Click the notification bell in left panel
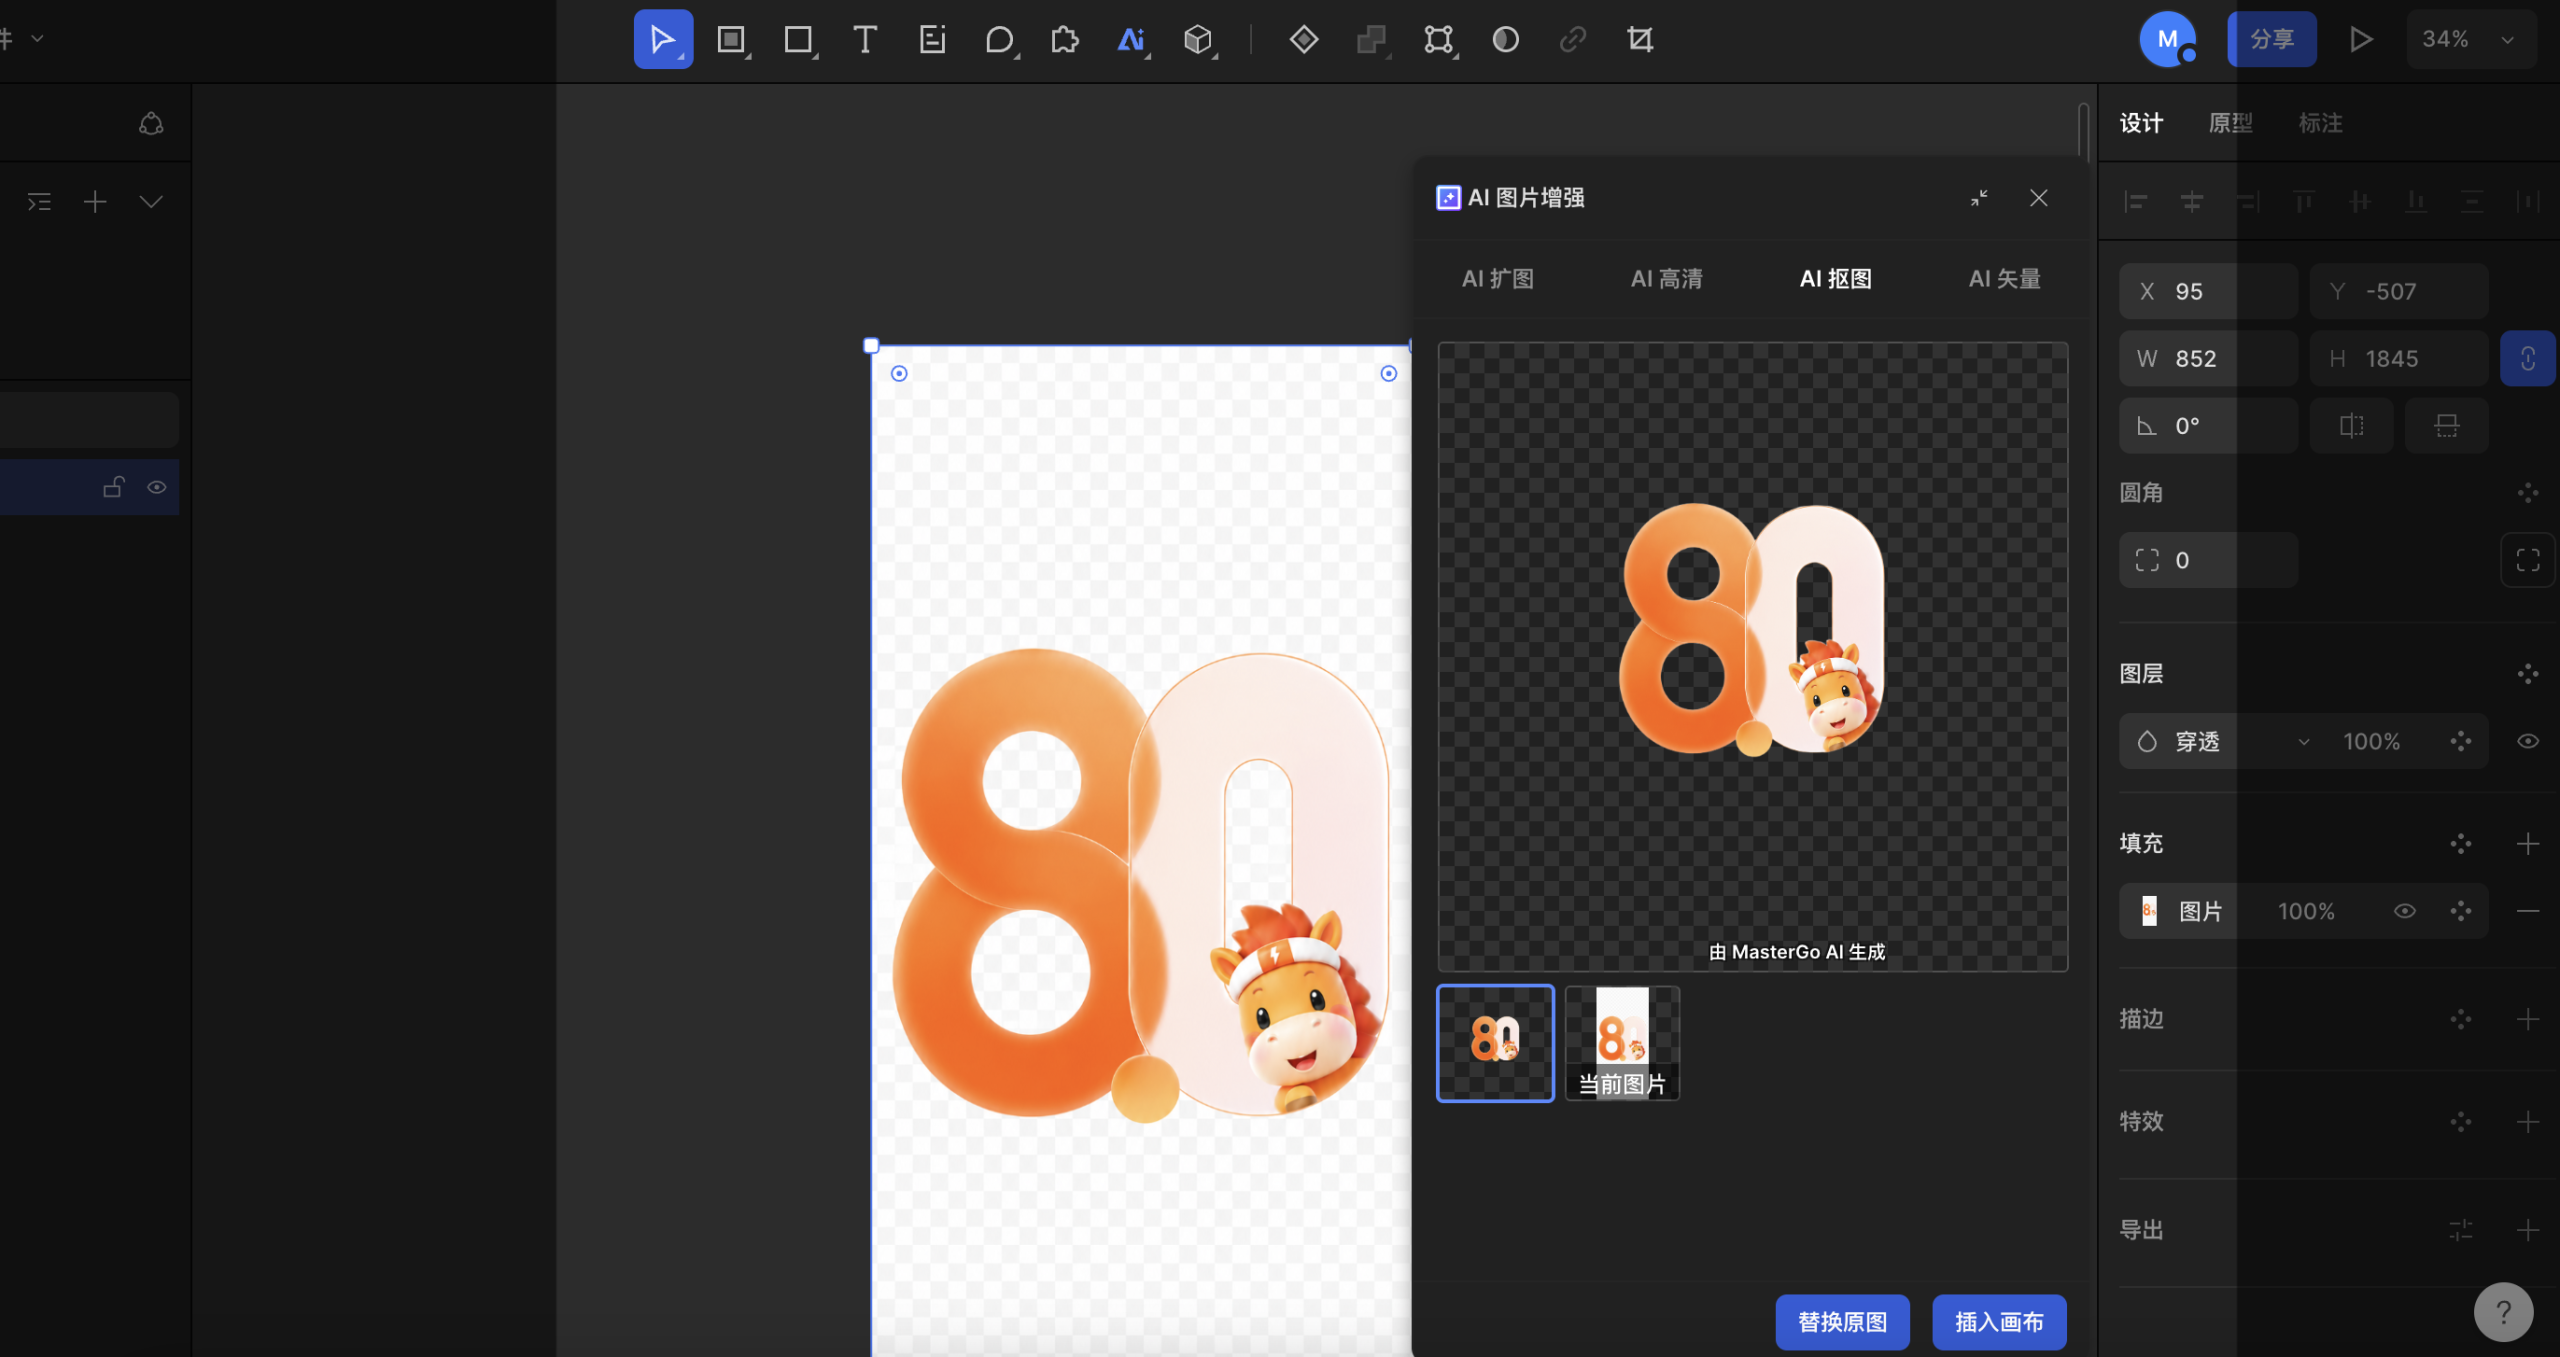 pos(151,123)
